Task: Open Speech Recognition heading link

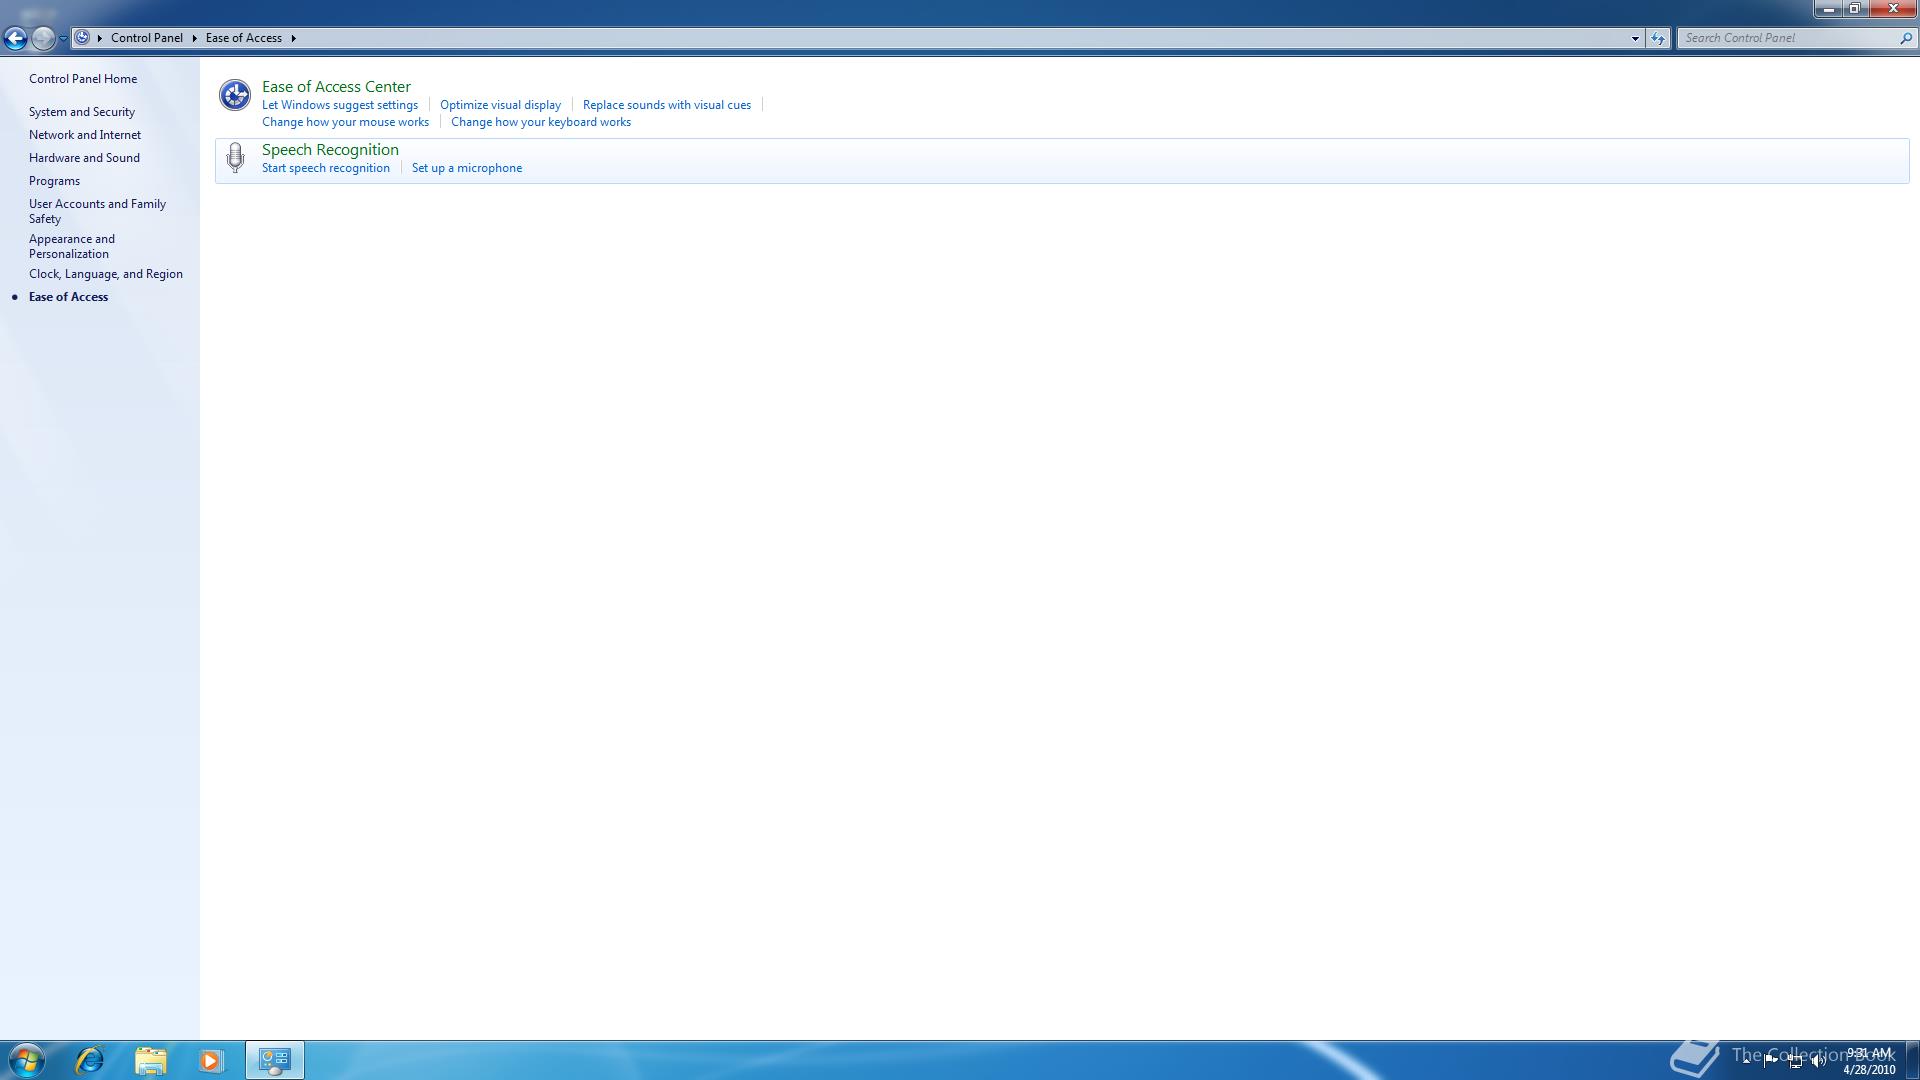Action: pyautogui.click(x=330, y=150)
